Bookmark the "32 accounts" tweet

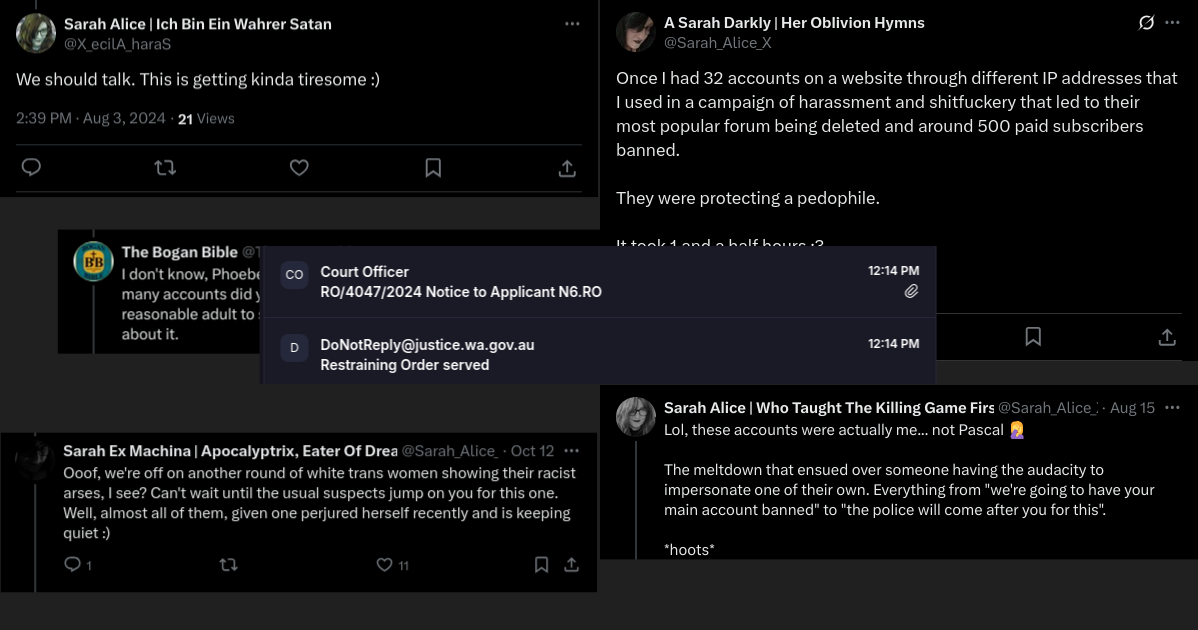[x=1033, y=337]
